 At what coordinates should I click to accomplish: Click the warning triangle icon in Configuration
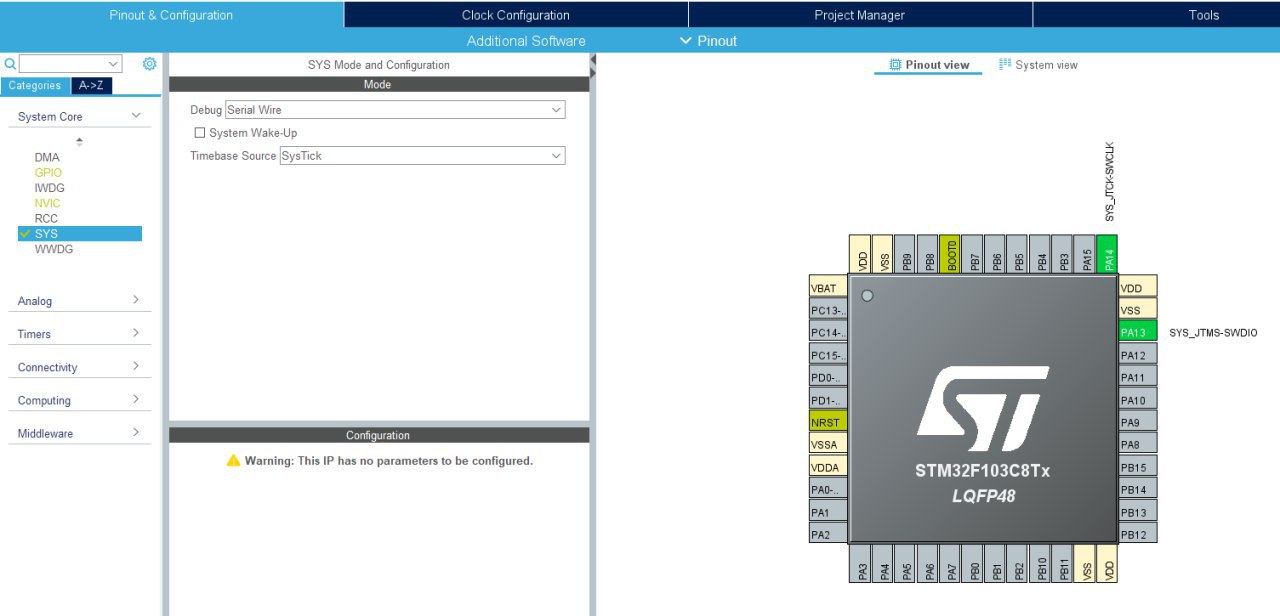coord(233,461)
